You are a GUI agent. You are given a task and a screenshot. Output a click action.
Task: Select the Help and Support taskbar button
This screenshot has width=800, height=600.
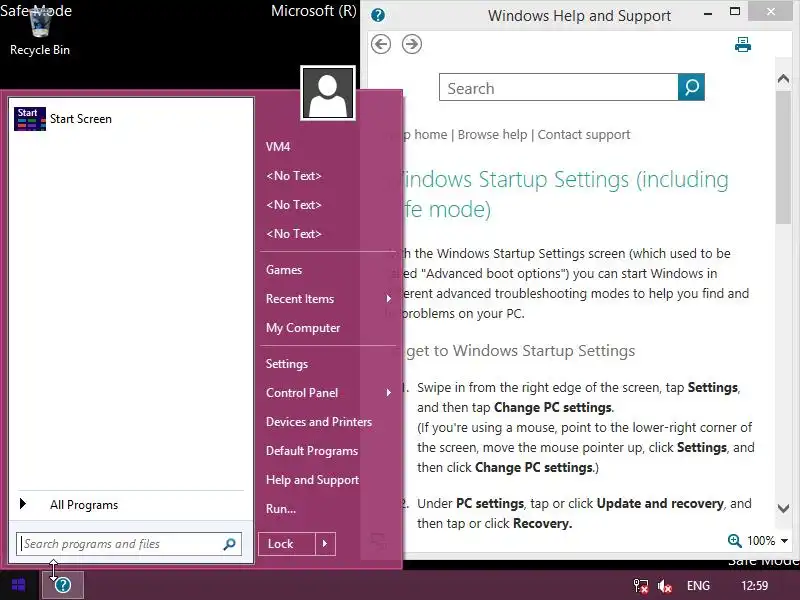tap(63, 585)
